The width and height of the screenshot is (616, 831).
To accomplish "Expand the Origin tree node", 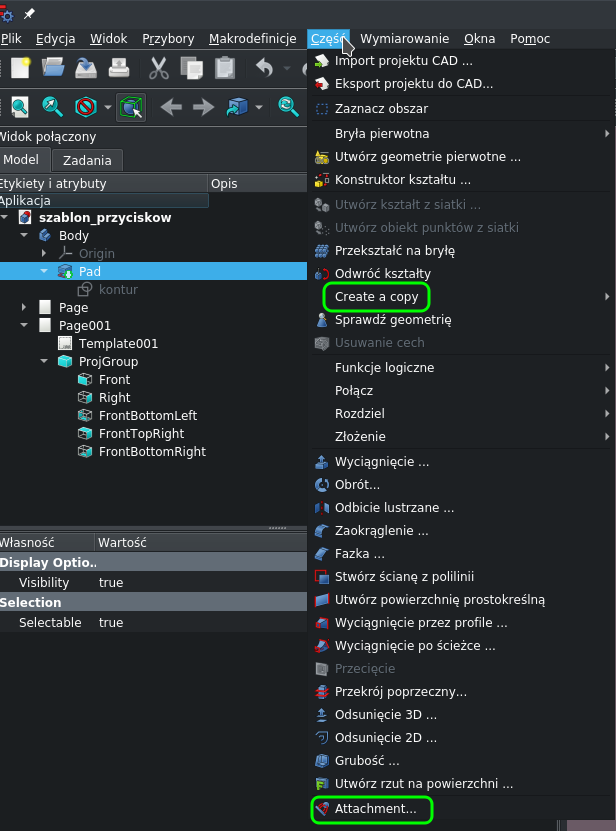I will 44,253.
